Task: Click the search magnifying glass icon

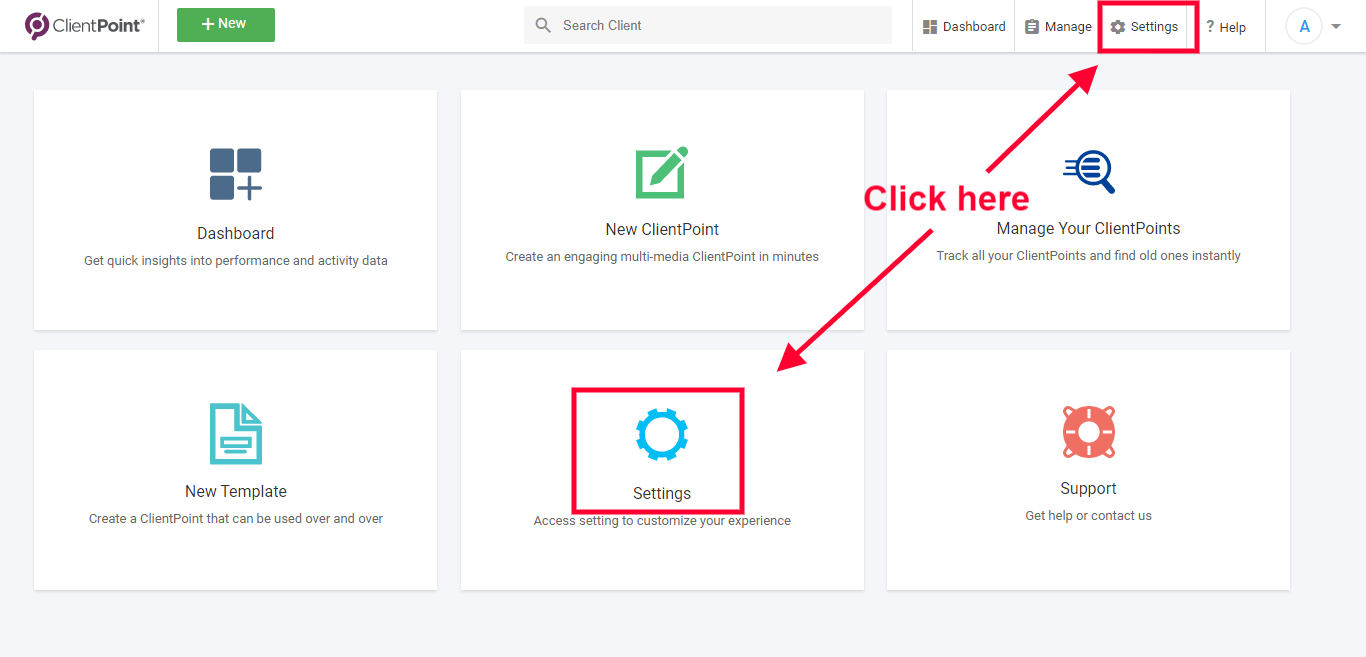Action: (x=541, y=24)
